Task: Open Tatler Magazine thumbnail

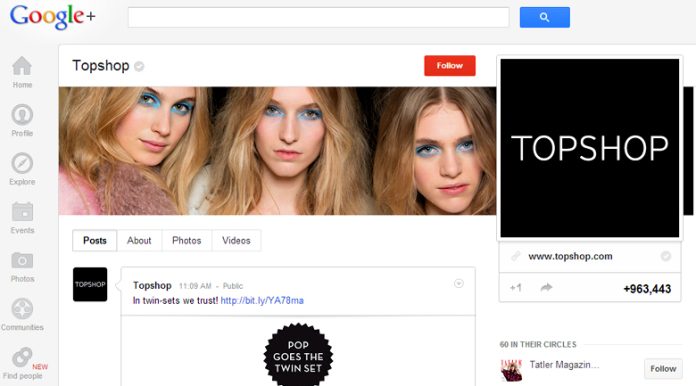Action: [x=511, y=370]
